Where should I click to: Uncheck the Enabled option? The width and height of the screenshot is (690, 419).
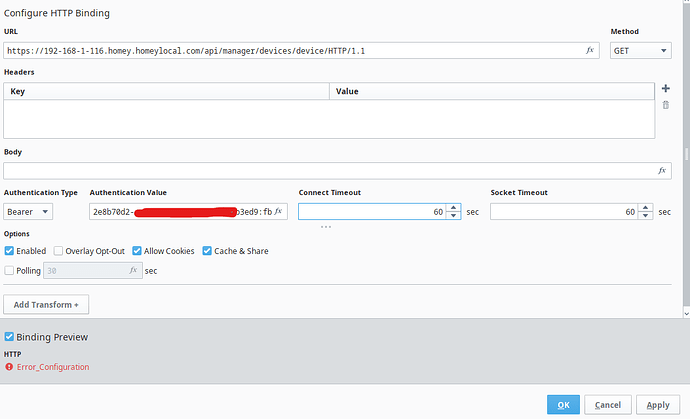coord(9,251)
